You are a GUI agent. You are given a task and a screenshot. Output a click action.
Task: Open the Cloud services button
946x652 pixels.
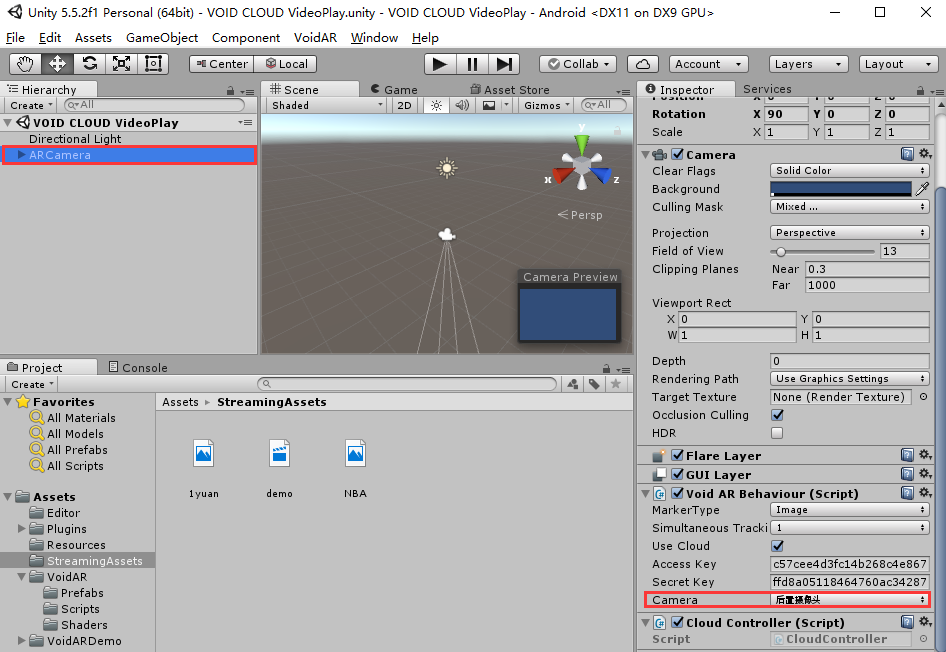[643, 64]
